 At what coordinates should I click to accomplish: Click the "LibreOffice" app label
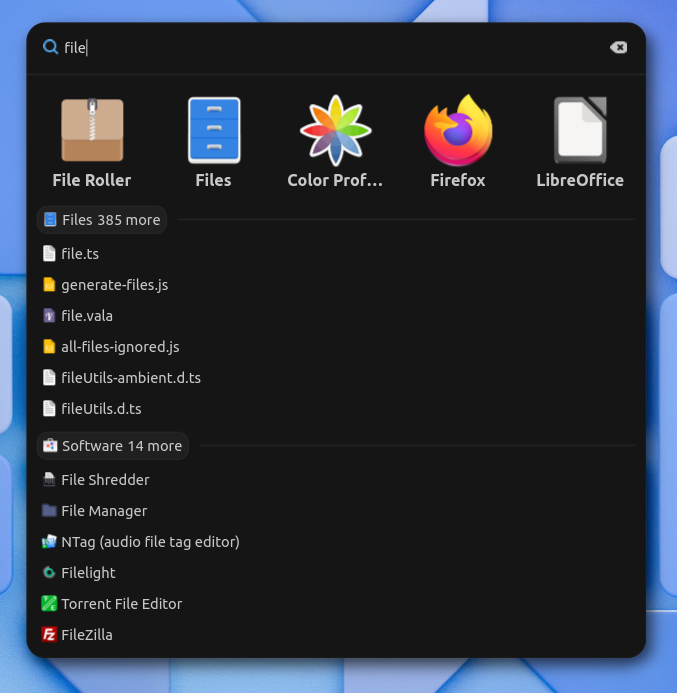point(580,180)
